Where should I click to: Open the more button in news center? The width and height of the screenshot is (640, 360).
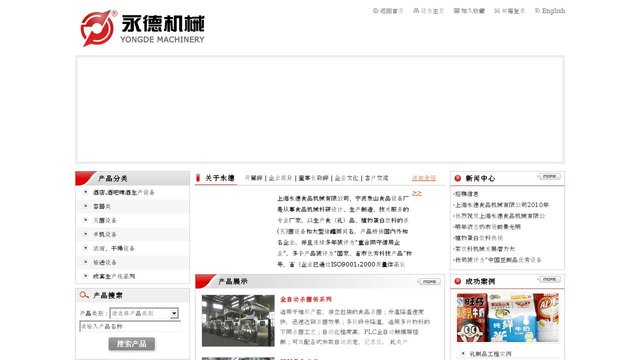pyautogui.click(x=549, y=176)
